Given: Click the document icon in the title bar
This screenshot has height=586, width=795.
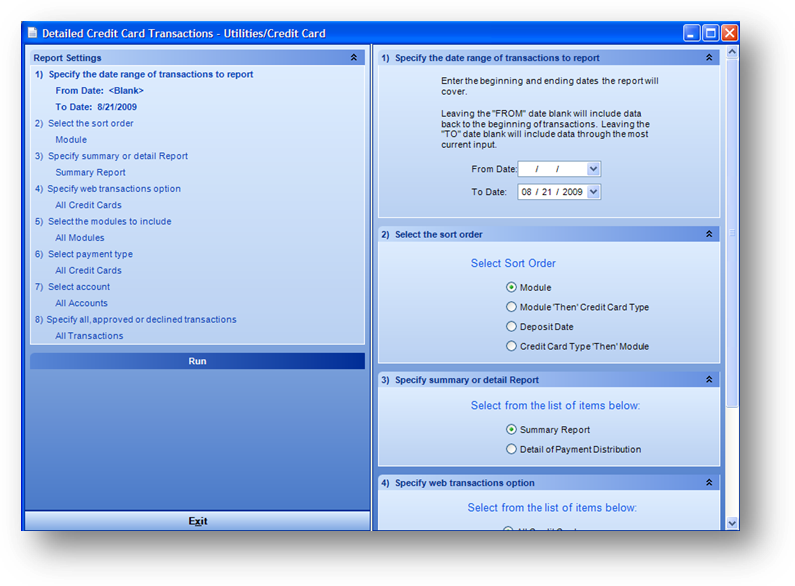Looking at the screenshot, I should (x=33, y=33).
